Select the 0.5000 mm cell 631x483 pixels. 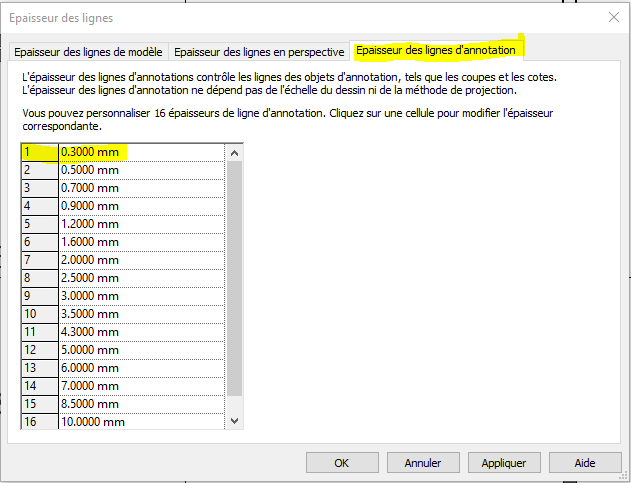tap(140, 170)
